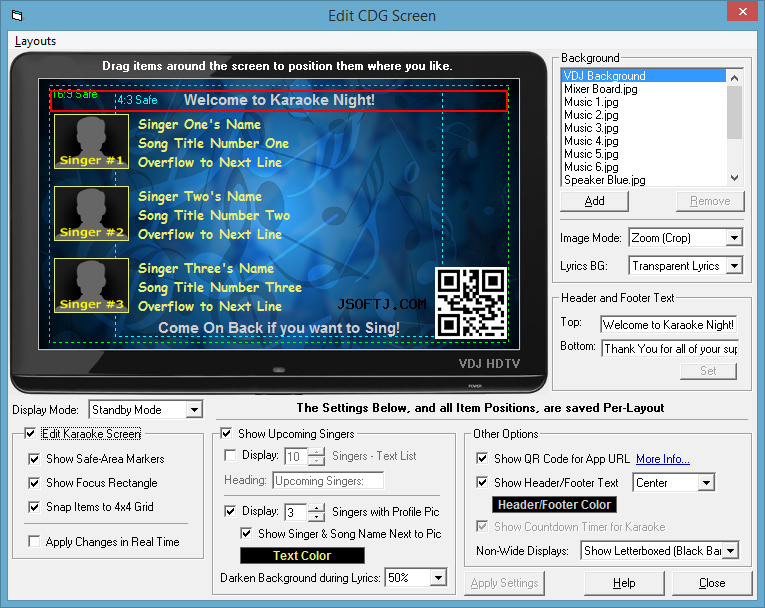The width and height of the screenshot is (765, 608).
Task: Click the Profile Pic singers count field
Action: click(x=296, y=512)
